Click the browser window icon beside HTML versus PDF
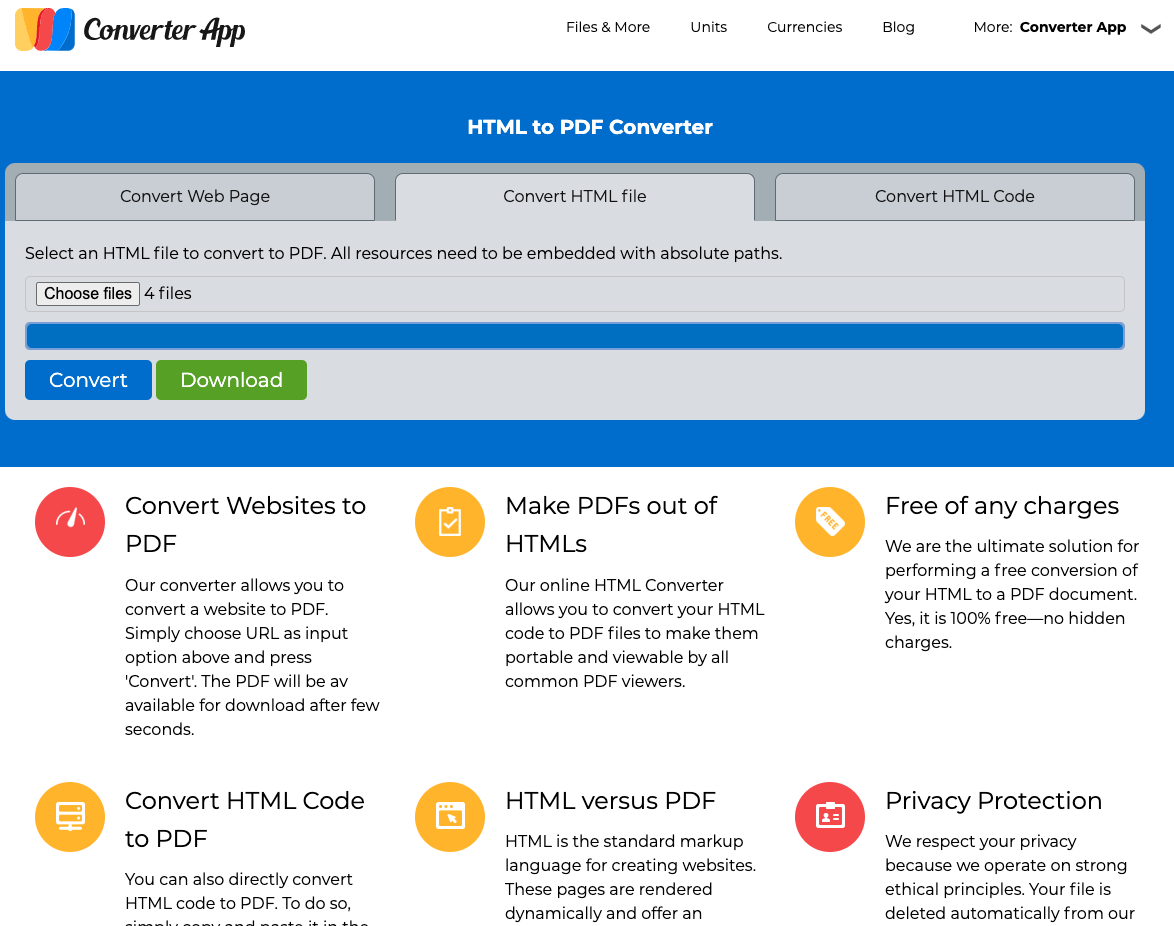1174x926 pixels. pos(449,817)
